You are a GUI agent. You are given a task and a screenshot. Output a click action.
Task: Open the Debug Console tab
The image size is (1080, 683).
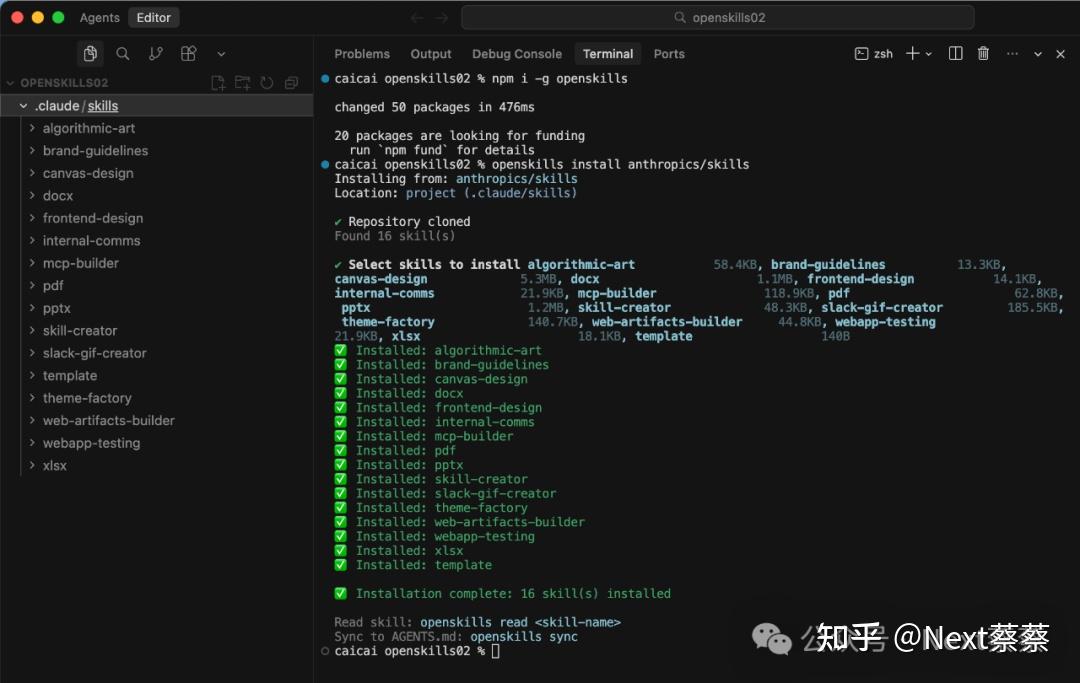point(517,53)
